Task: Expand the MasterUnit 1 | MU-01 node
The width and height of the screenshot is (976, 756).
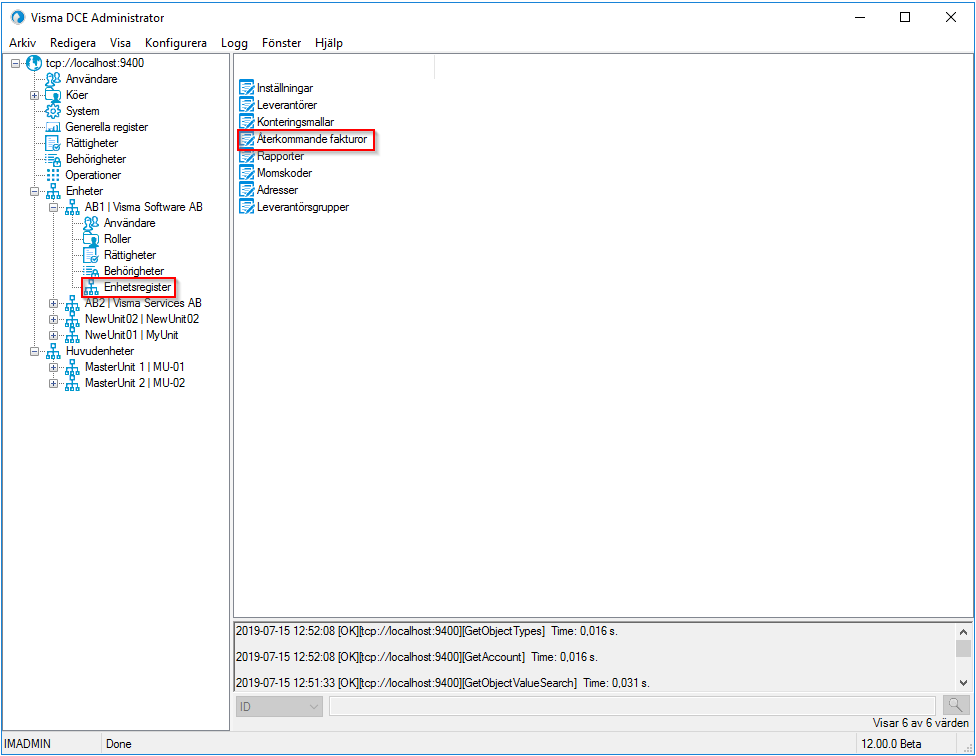Action: [x=52, y=367]
